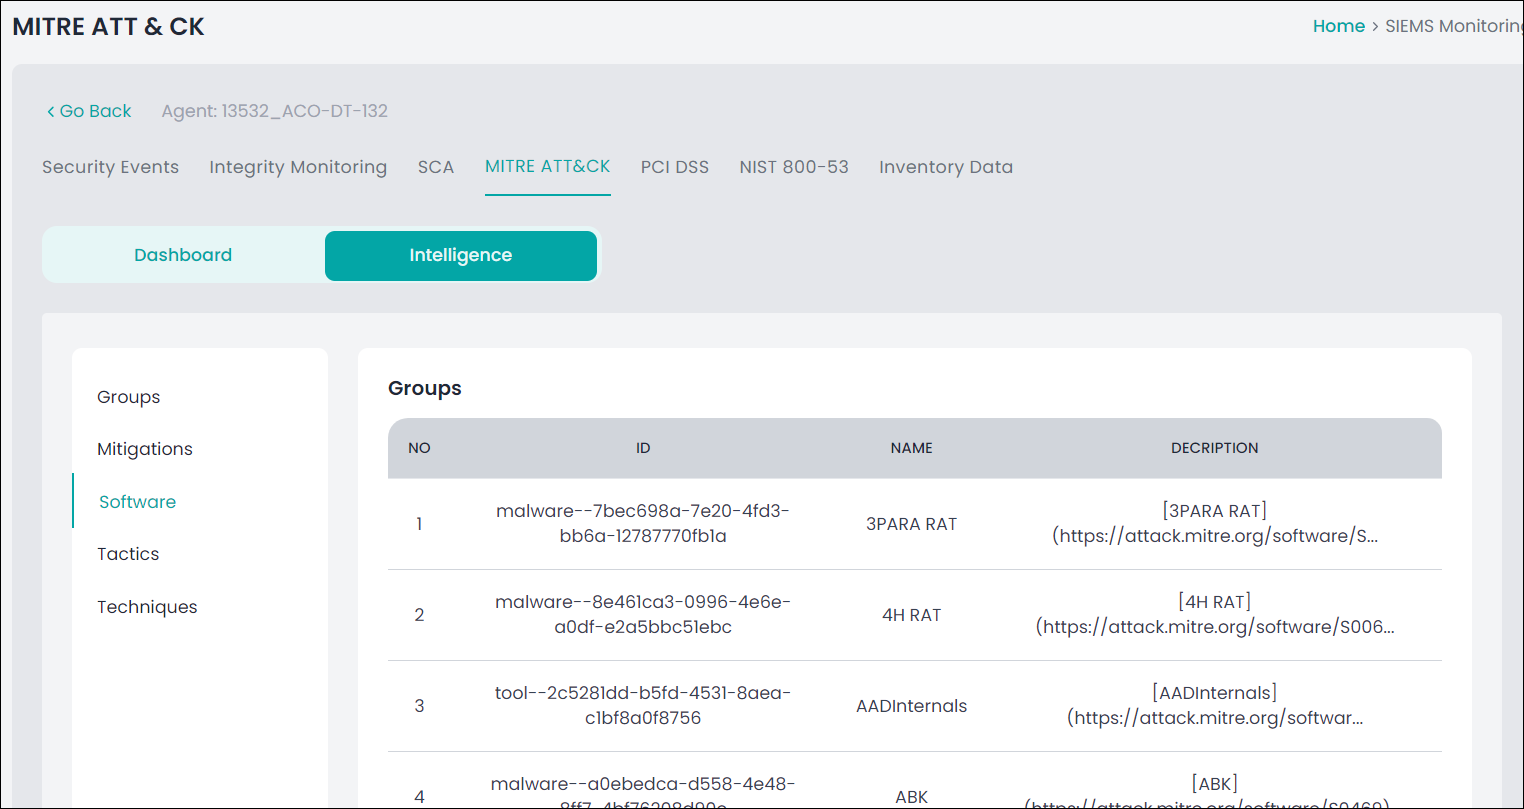Switch to the Dashboard view
This screenshot has height=809, width=1524.
(183, 255)
